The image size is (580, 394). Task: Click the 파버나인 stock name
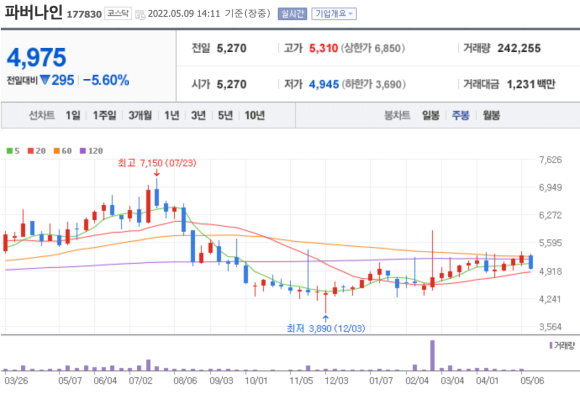point(33,13)
